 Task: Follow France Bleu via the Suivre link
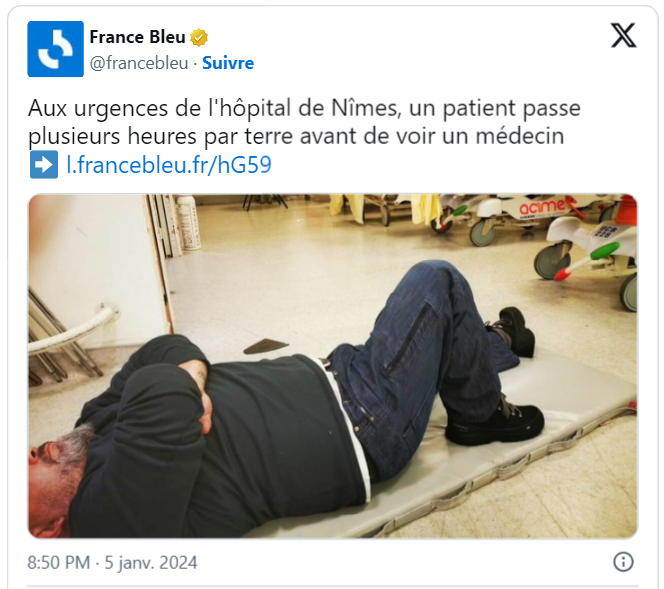tap(228, 63)
